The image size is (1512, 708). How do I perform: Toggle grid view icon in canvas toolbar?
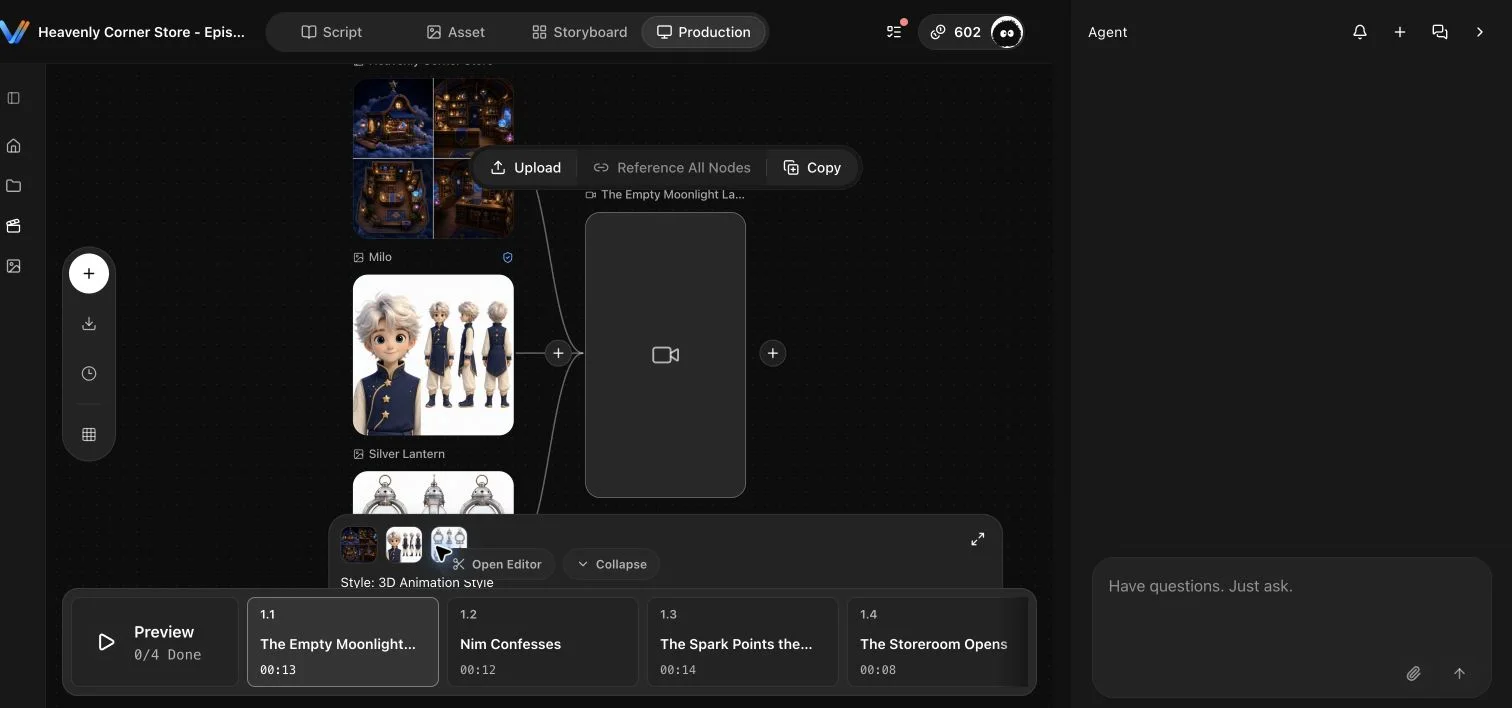[89, 434]
